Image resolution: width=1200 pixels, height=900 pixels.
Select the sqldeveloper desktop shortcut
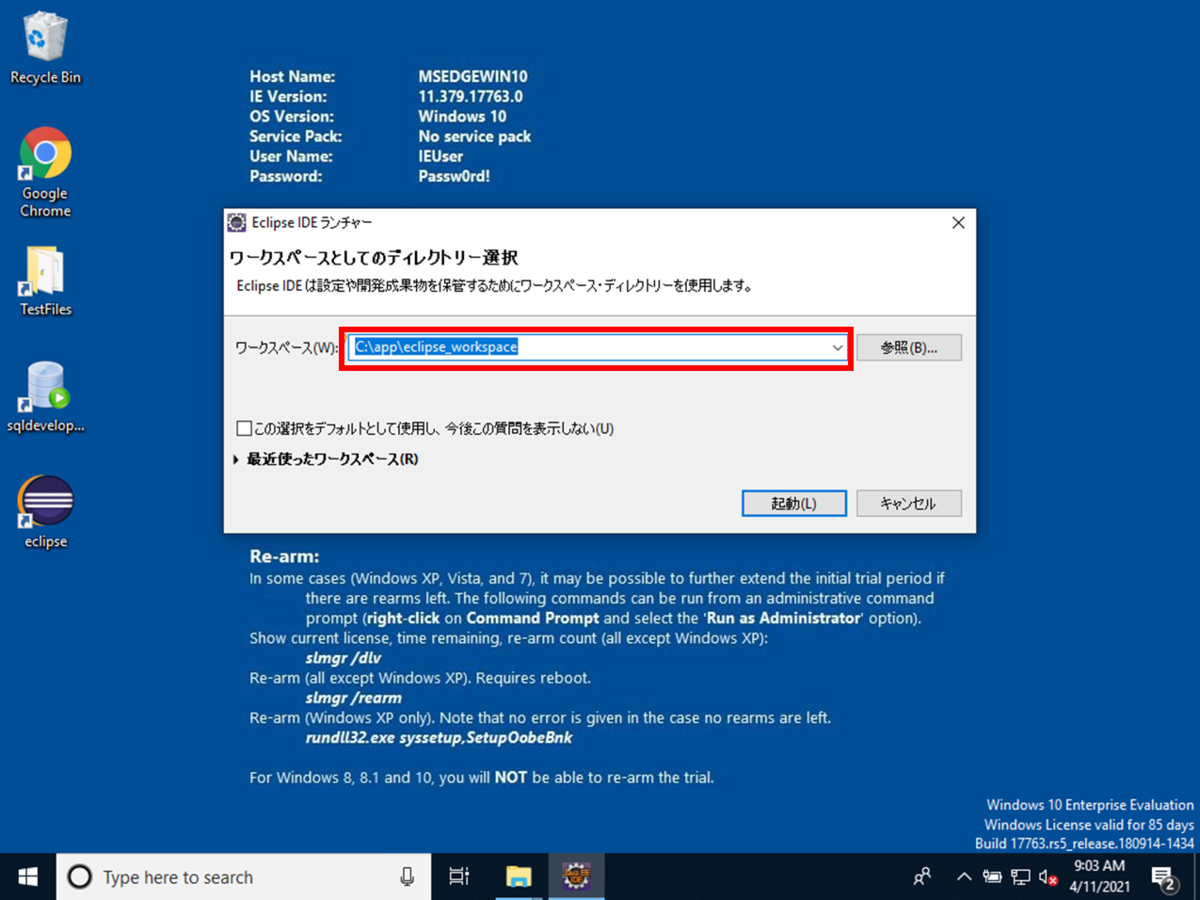(46, 398)
